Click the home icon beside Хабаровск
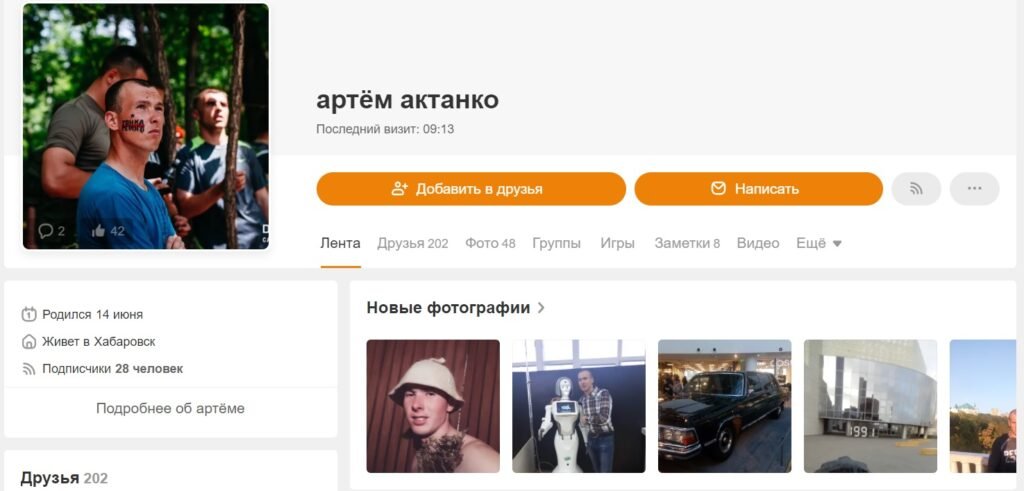This screenshot has width=1024, height=491. [x=29, y=341]
